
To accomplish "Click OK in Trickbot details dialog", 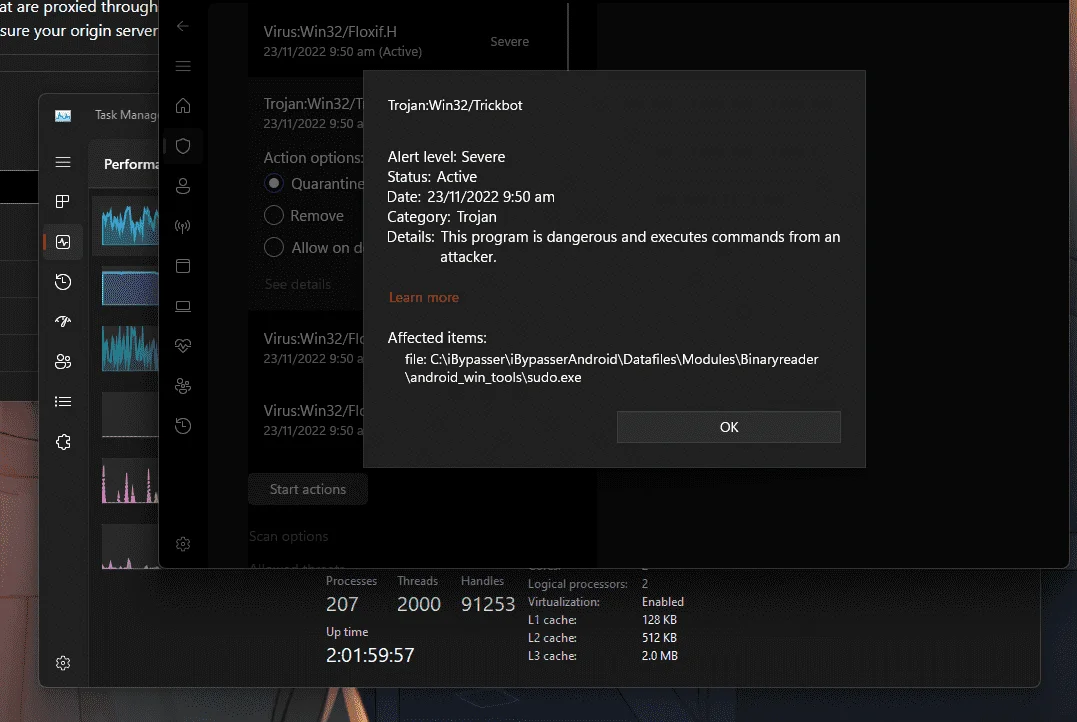I will point(729,427).
